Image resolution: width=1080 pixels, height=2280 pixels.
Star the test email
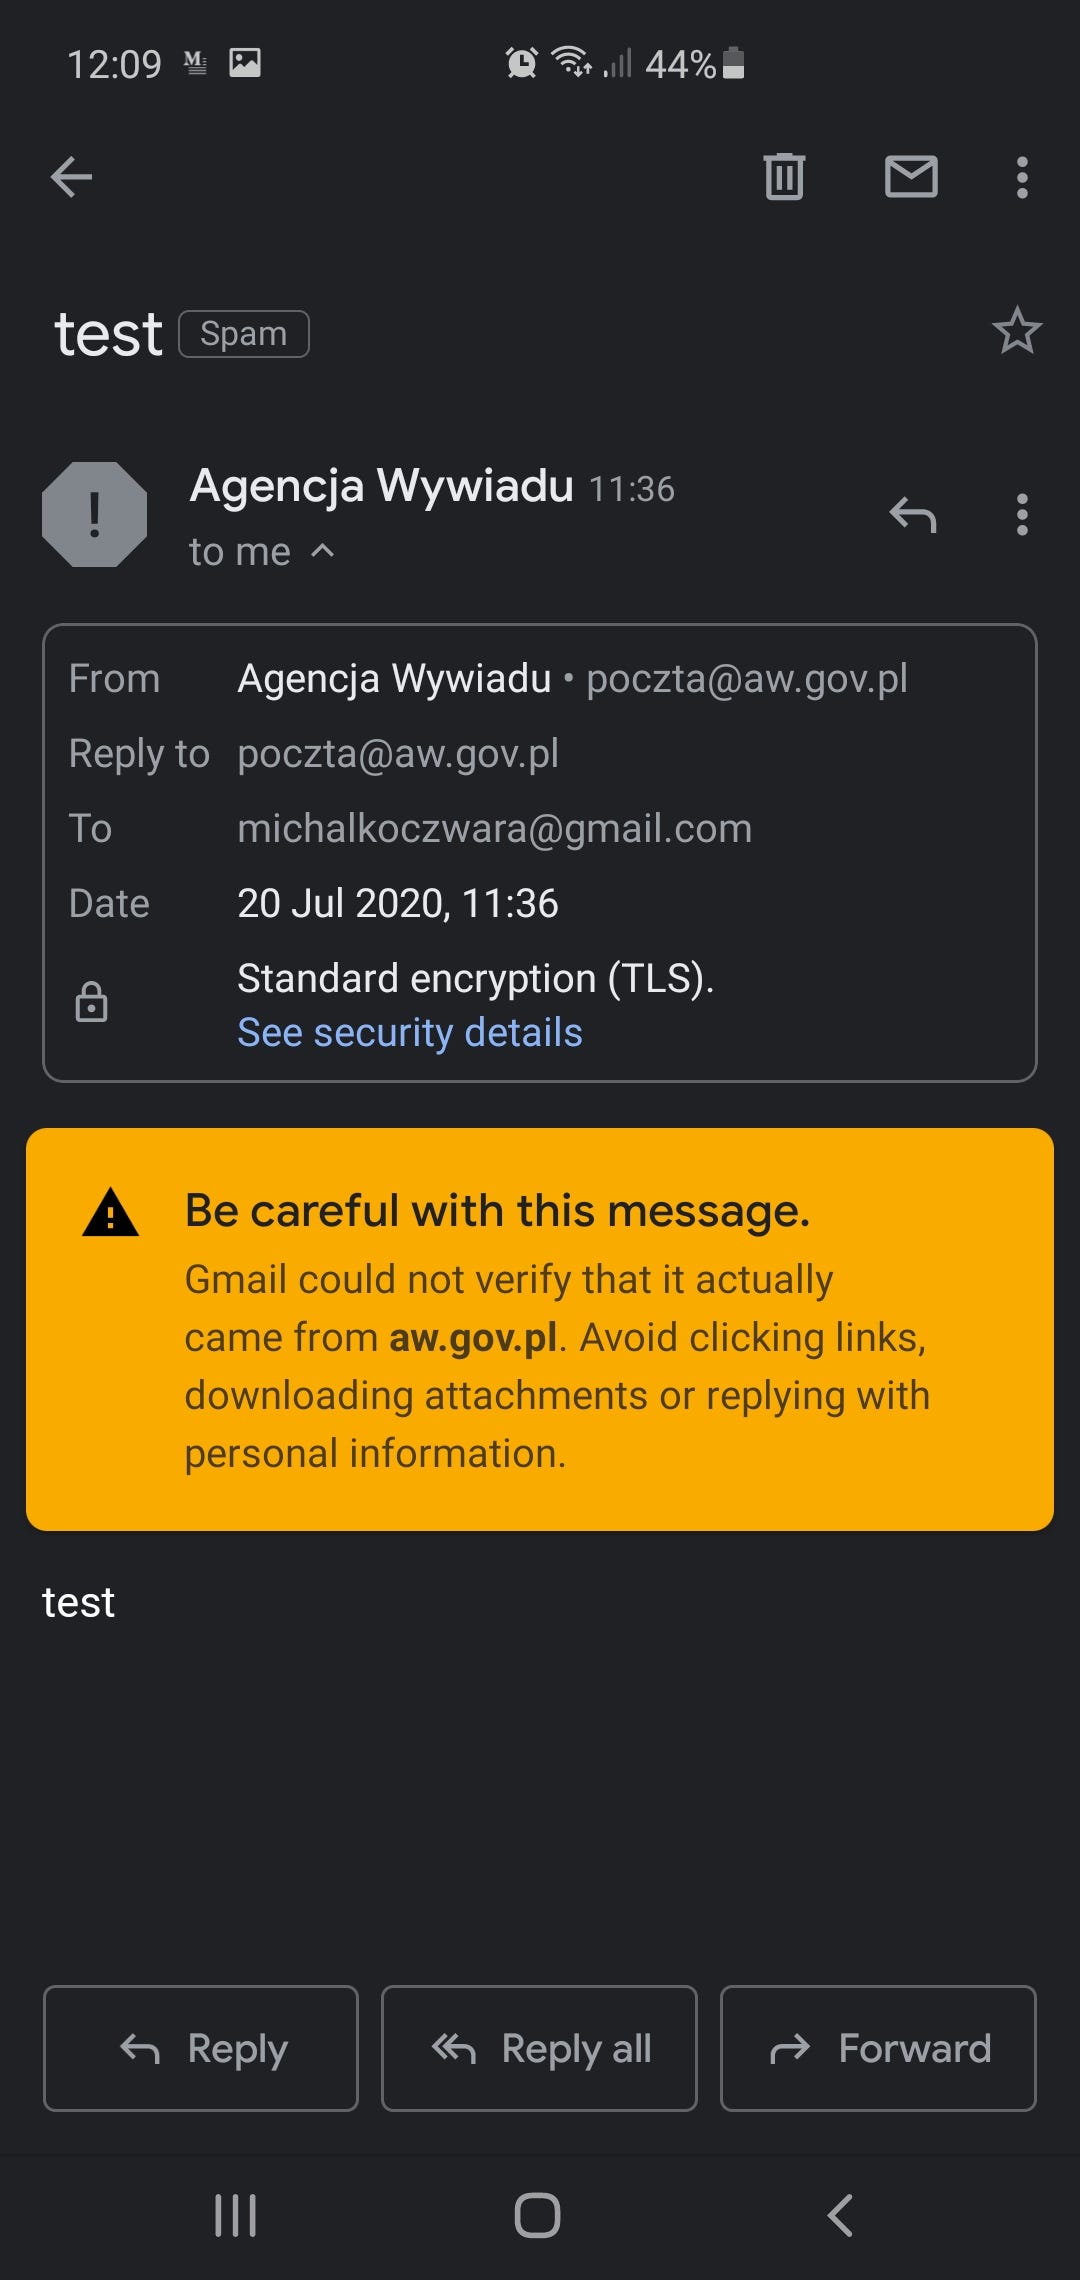1017,331
